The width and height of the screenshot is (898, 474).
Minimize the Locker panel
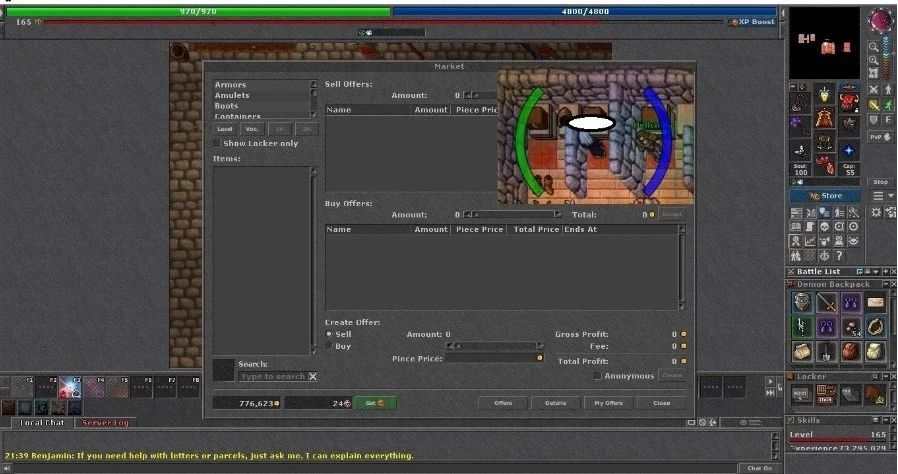(885, 377)
